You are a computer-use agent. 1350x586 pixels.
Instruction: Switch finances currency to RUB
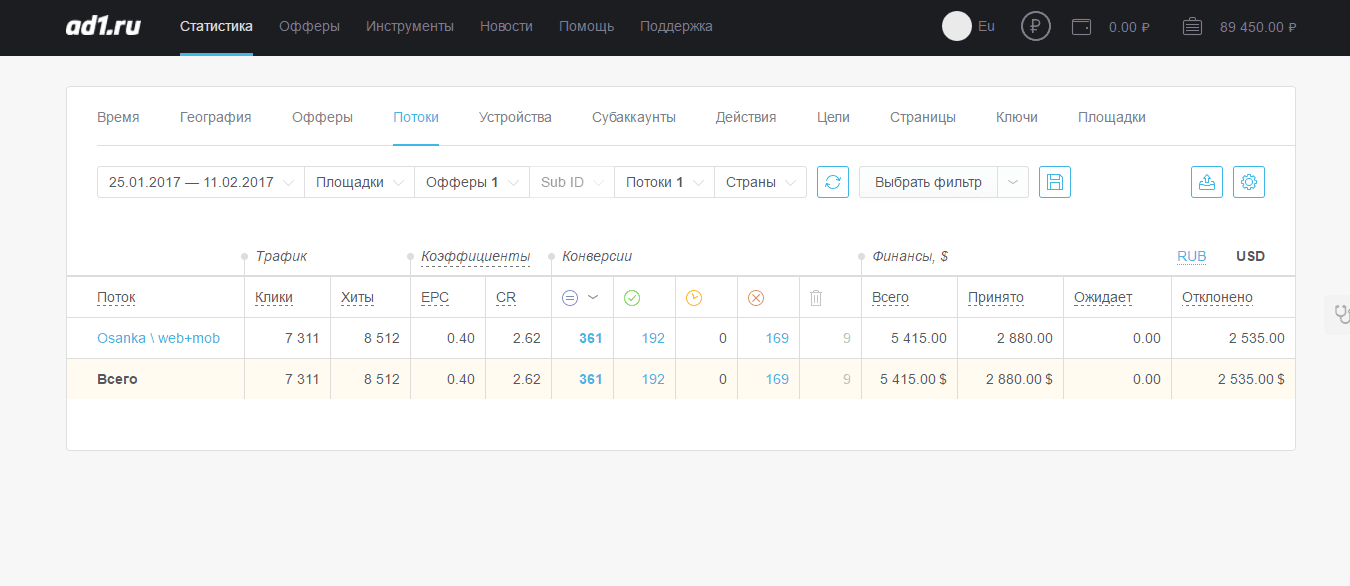pyautogui.click(x=1191, y=256)
